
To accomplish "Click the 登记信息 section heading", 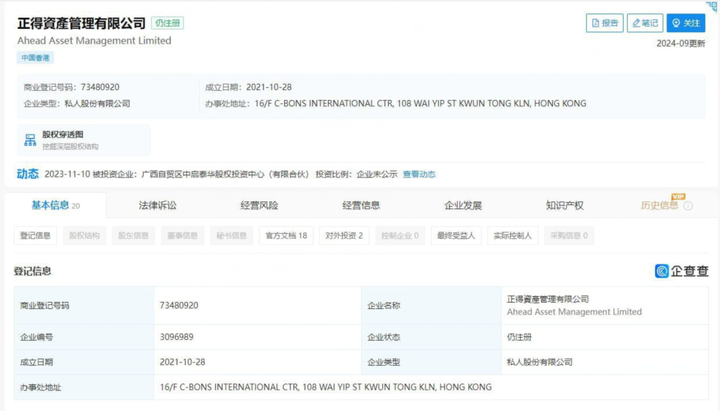I will pos(32,271).
